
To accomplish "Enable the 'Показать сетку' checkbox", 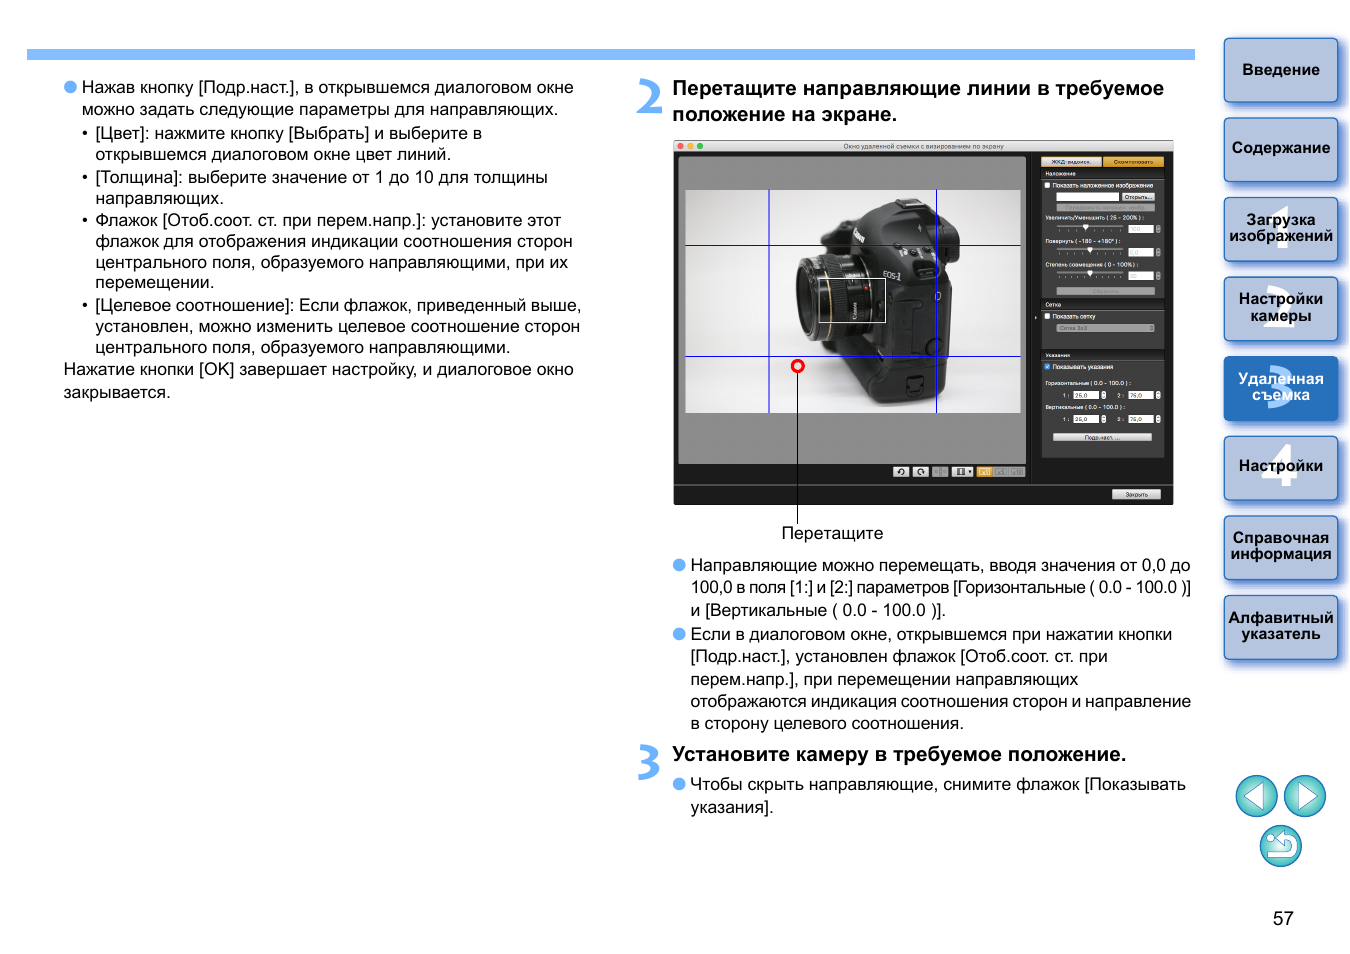I will pos(1047,316).
